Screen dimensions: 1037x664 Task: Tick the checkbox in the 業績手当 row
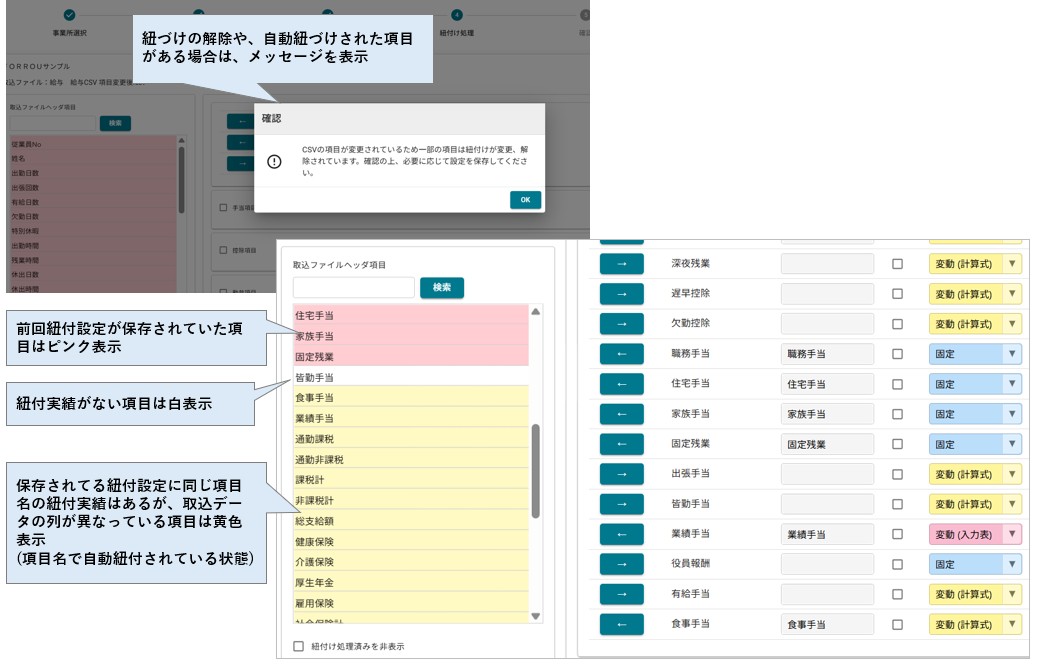point(897,534)
